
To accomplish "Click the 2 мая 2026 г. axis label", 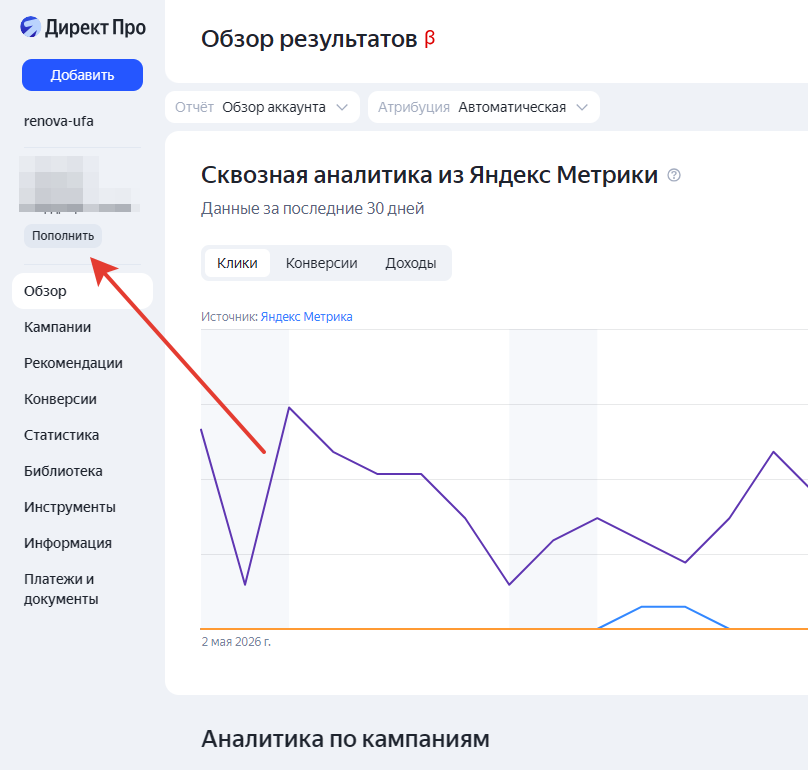I will [236, 642].
